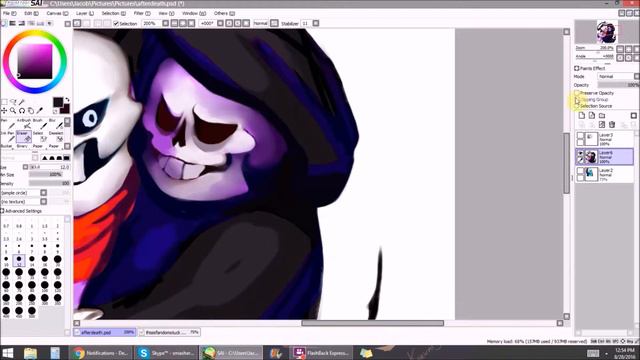Show Layer3 using its visibility box

click(x=580, y=136)
